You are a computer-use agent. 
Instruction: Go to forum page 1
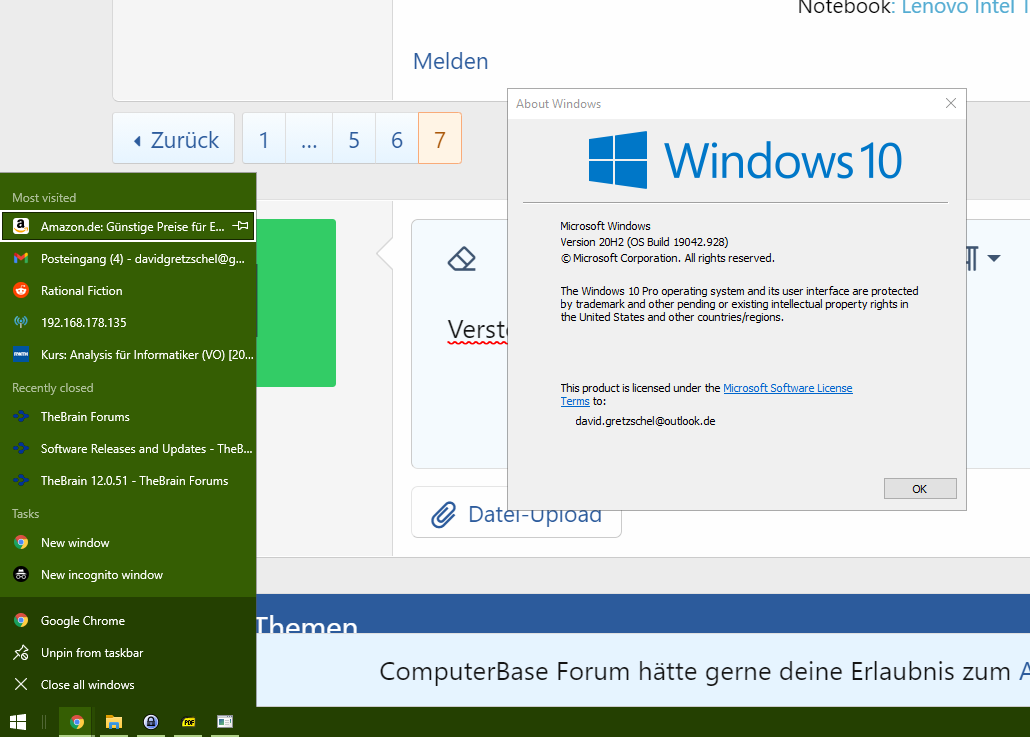(264, 139)
